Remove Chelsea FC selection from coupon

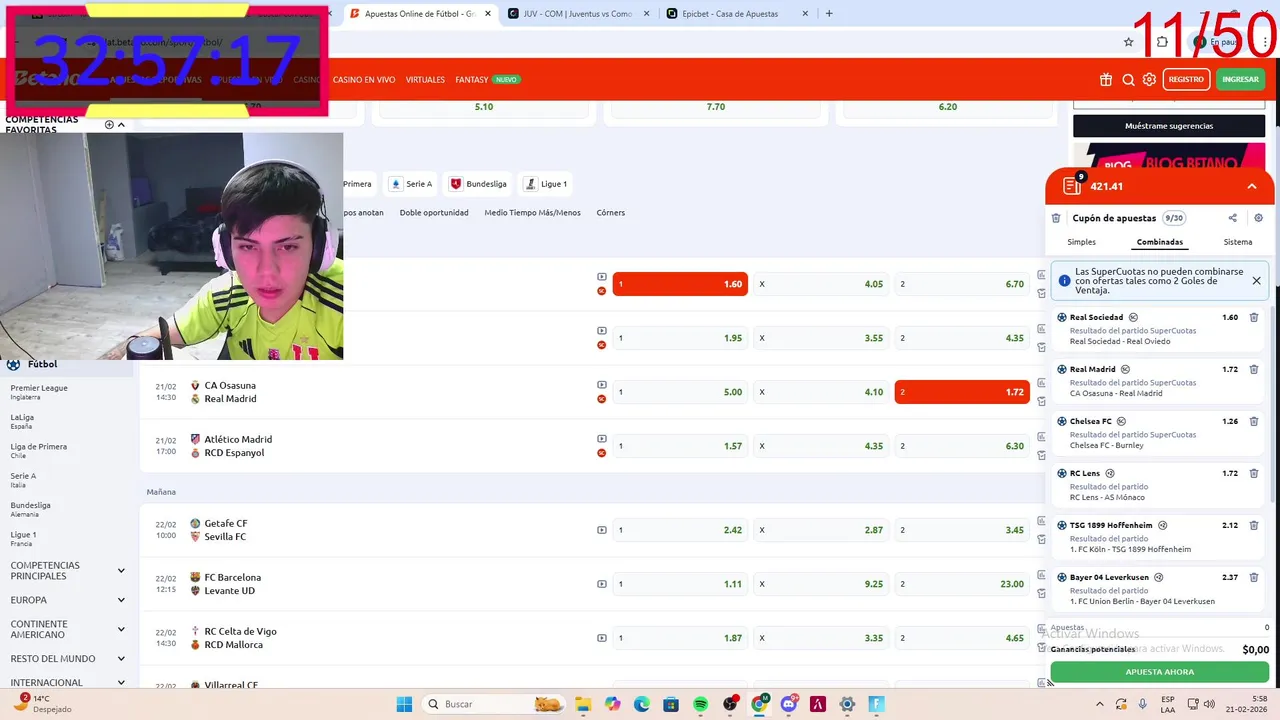pos(1254,421)
